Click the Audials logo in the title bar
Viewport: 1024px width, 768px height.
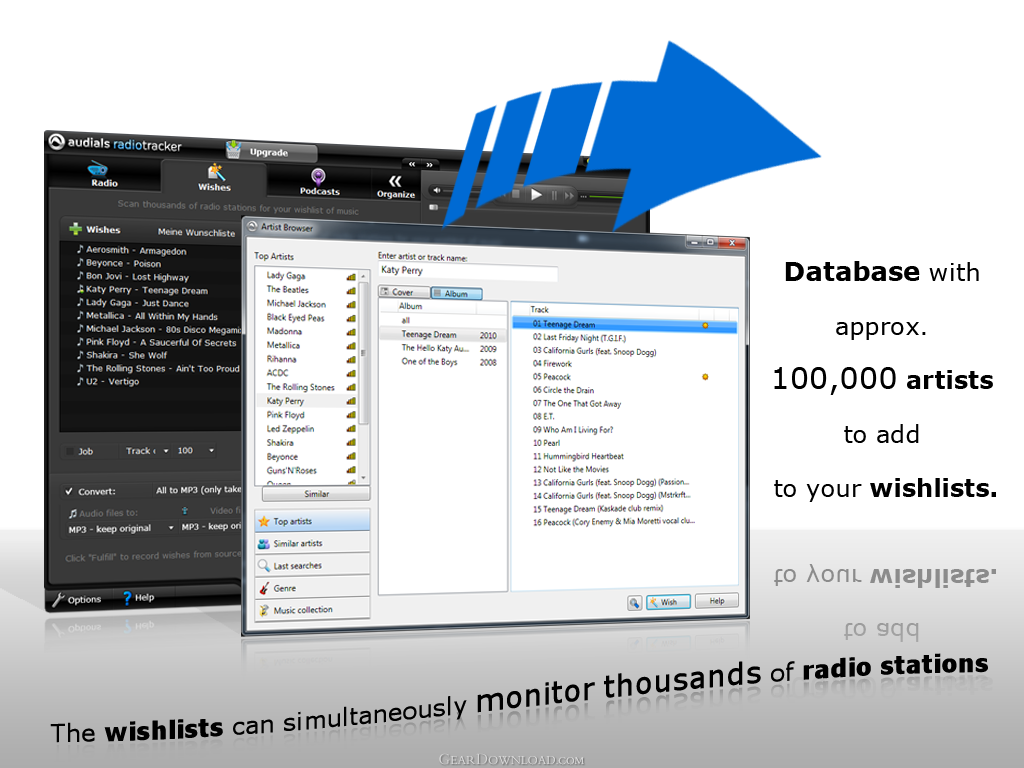(57, 142)
